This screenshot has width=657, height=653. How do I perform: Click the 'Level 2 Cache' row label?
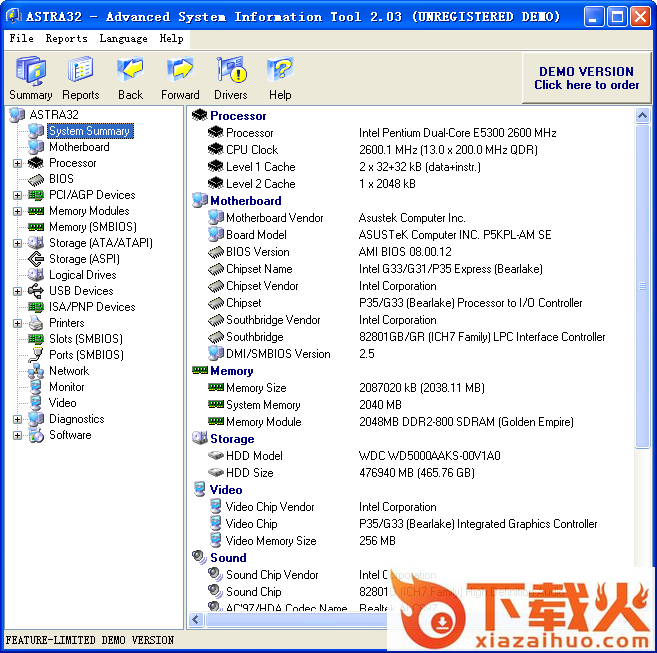pos(261,184)
